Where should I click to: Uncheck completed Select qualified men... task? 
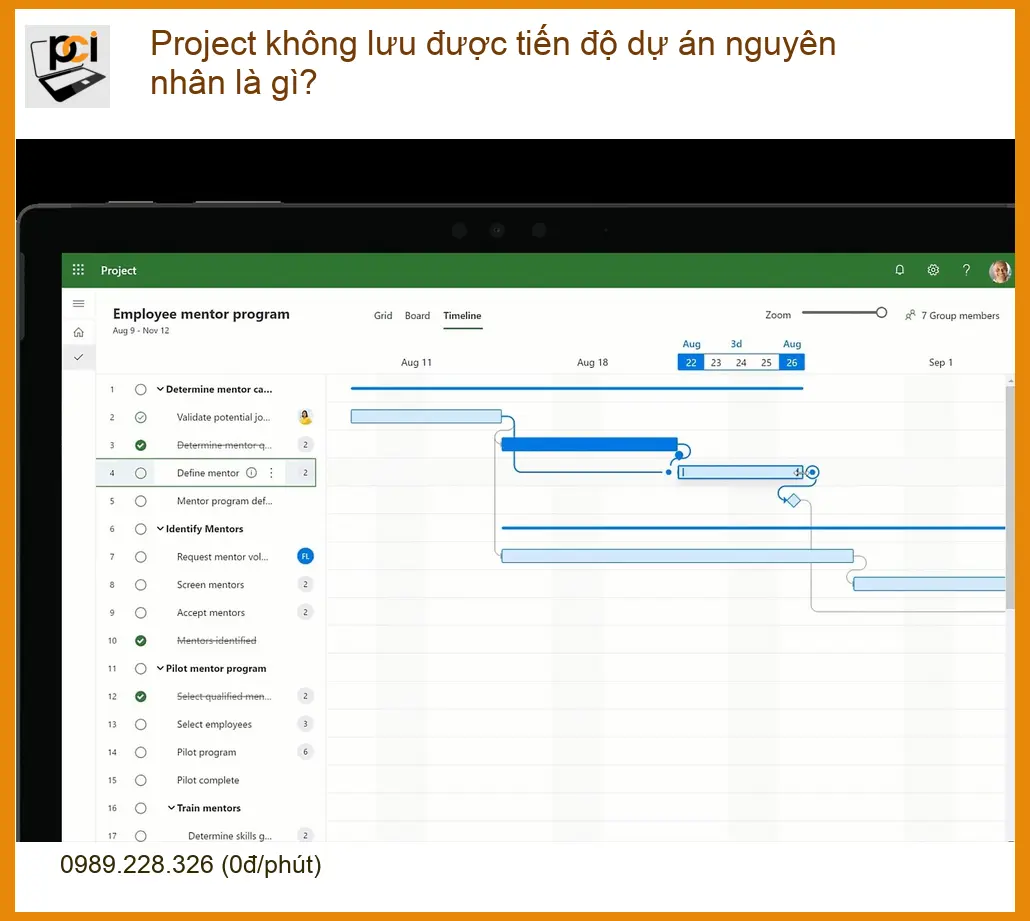click(141, 696)
